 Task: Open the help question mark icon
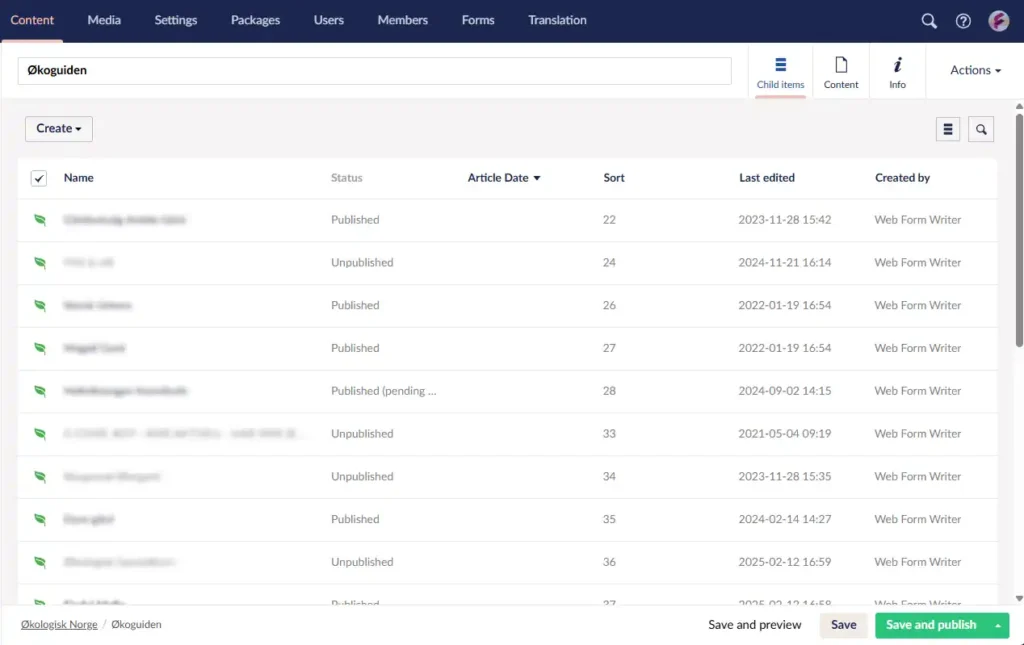pyautogui.click(x=963, y=21)
